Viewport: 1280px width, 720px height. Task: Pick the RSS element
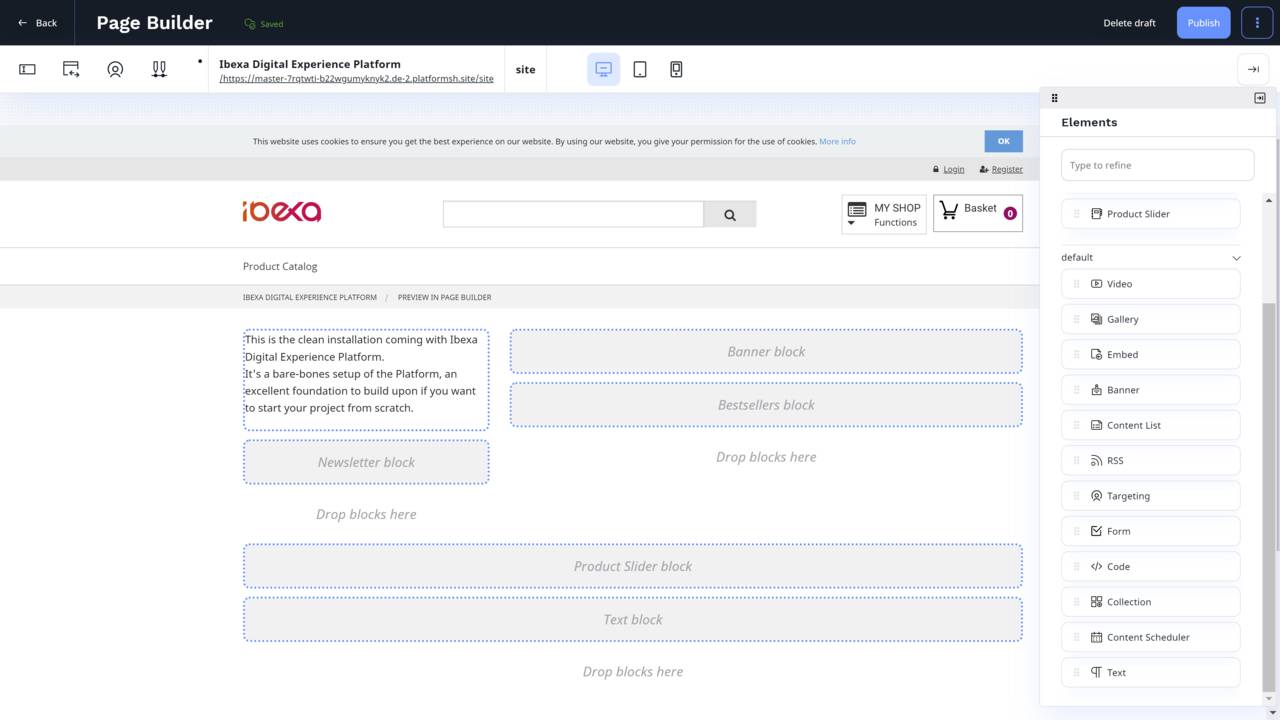pos(1151,460)
